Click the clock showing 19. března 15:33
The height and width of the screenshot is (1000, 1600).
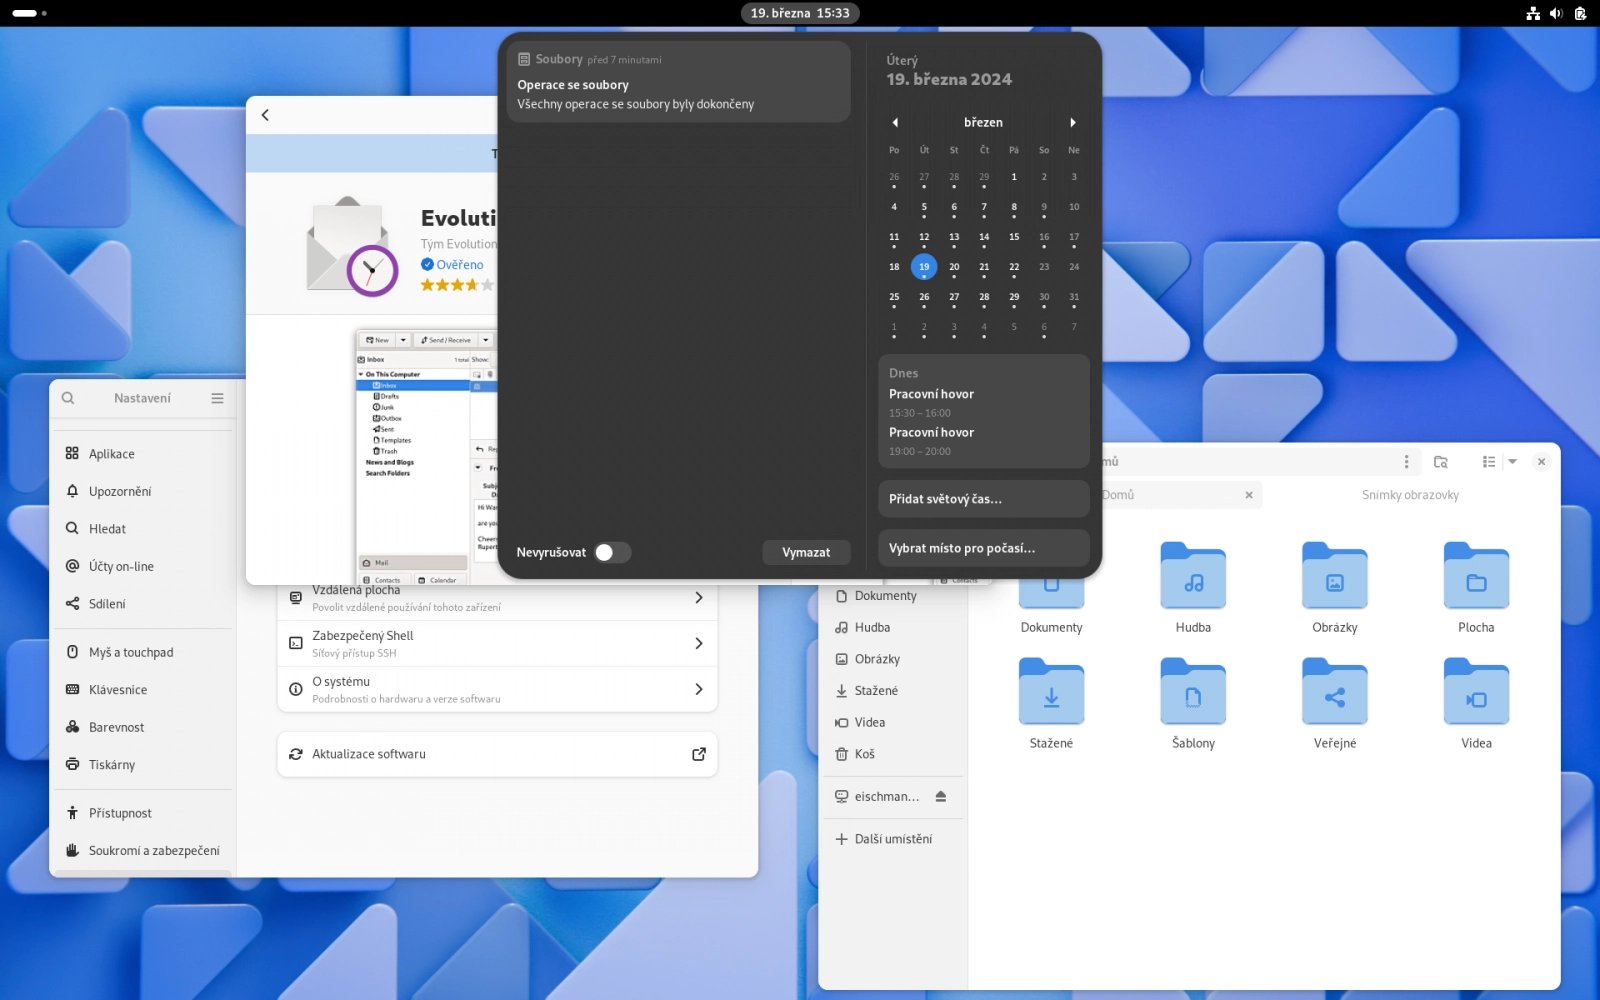pyautogui.click(x=800, y=13)
